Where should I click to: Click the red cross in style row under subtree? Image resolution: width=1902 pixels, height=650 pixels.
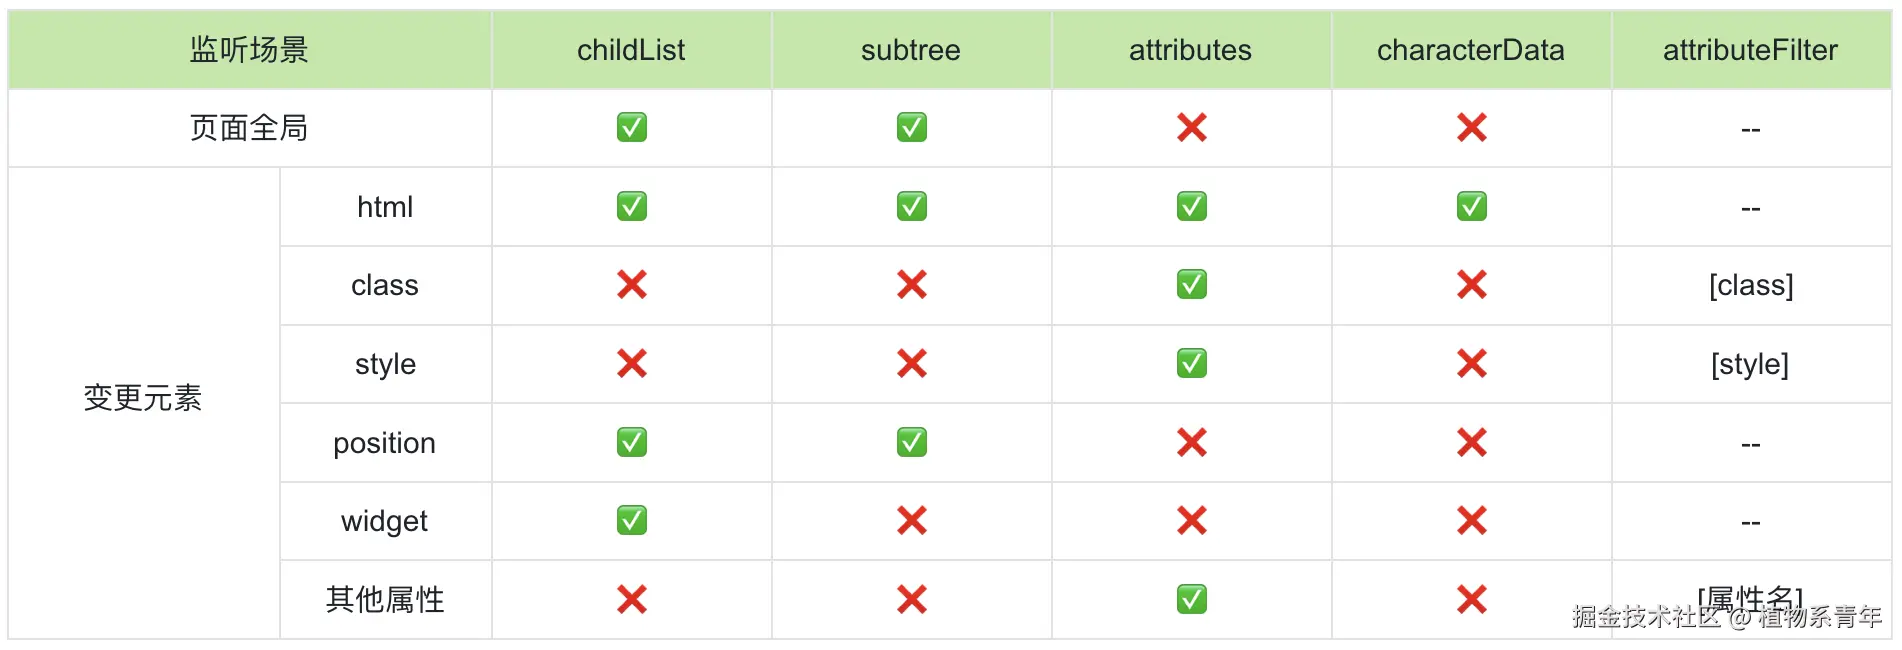pyautogui.click(x=911, y=363)
